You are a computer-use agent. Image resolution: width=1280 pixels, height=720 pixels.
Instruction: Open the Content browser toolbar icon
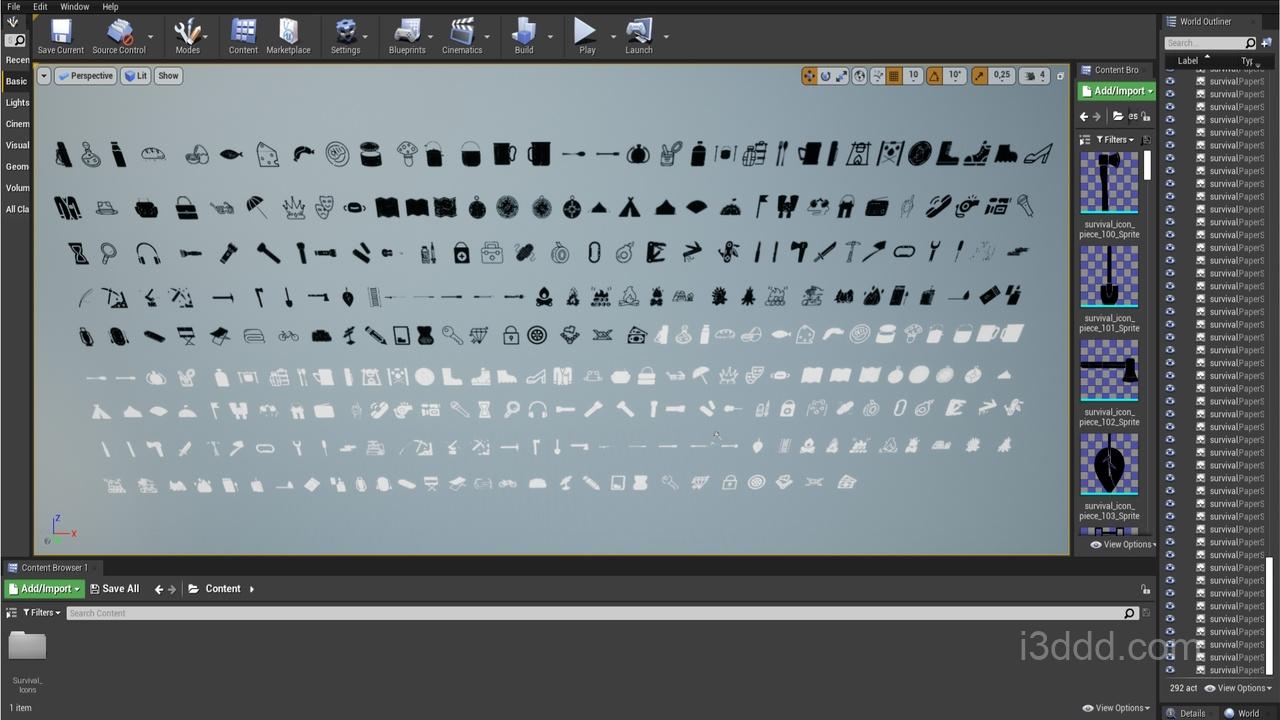(243, 36)
